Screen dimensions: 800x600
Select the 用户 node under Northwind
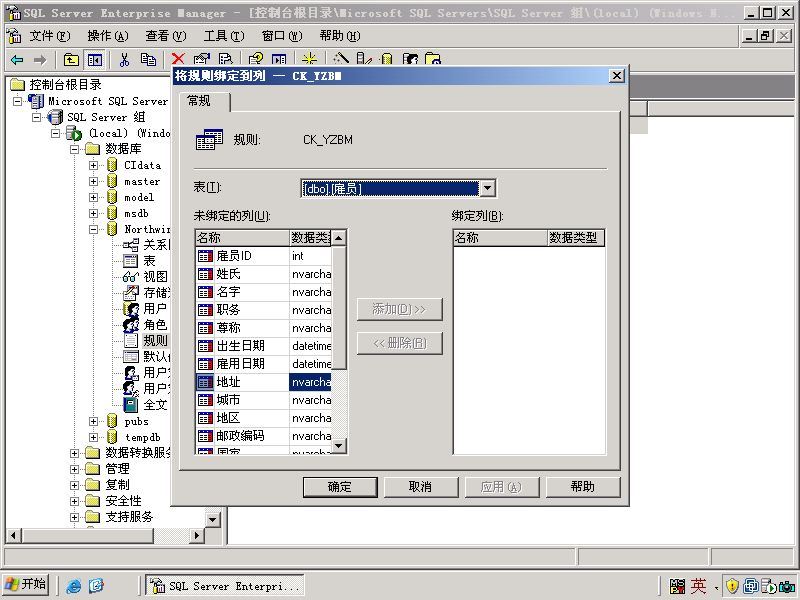(x=155, y=309)
